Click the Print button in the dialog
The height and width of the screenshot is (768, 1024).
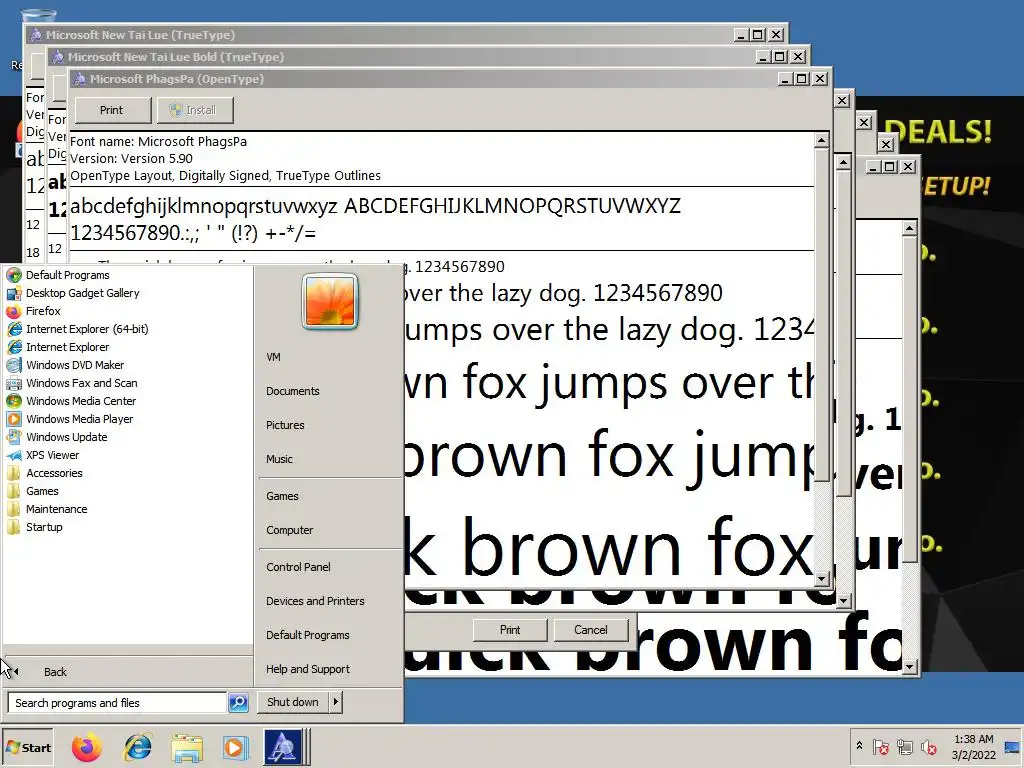point(510,630)
